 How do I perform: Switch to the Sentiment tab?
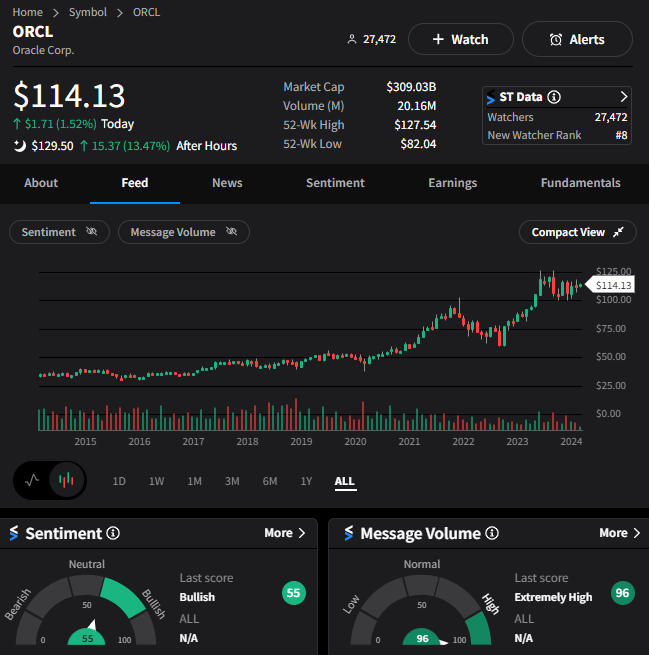[x=335, y=183]
